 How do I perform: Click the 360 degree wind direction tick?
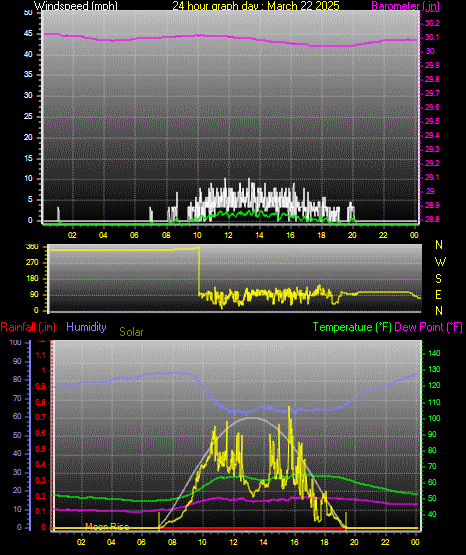32,247
